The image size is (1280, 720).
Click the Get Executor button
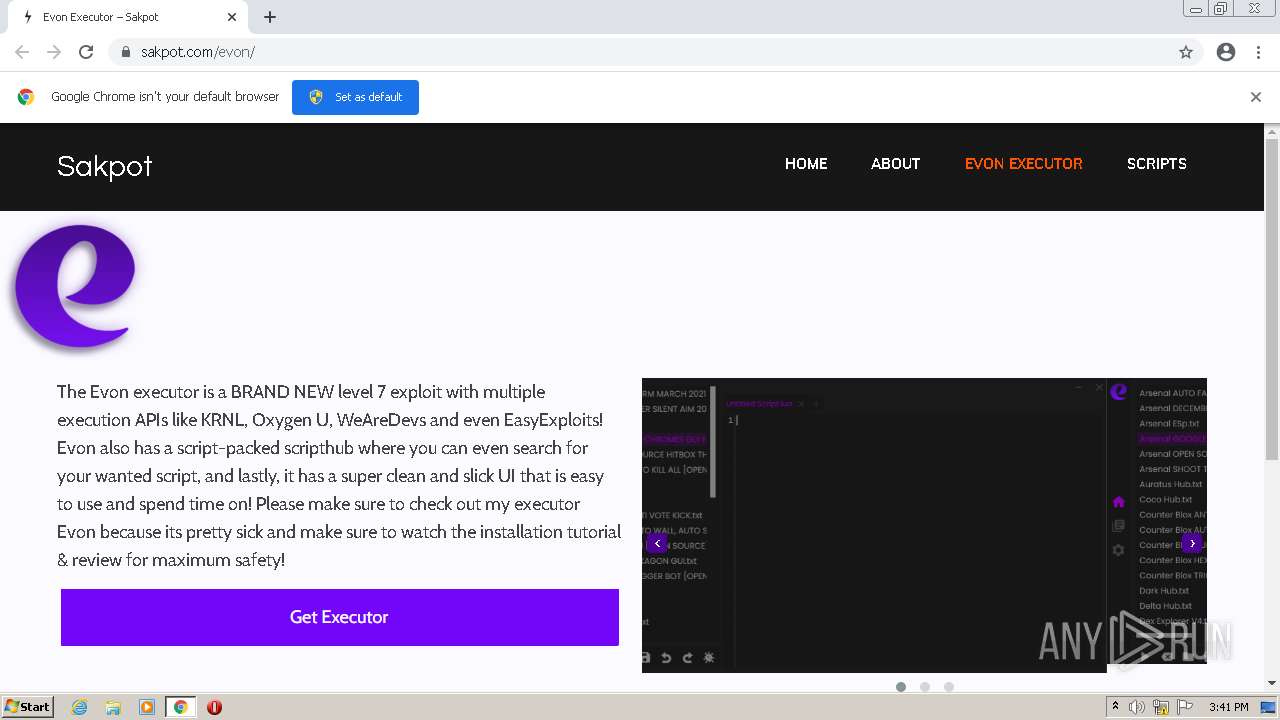[340, 617]
